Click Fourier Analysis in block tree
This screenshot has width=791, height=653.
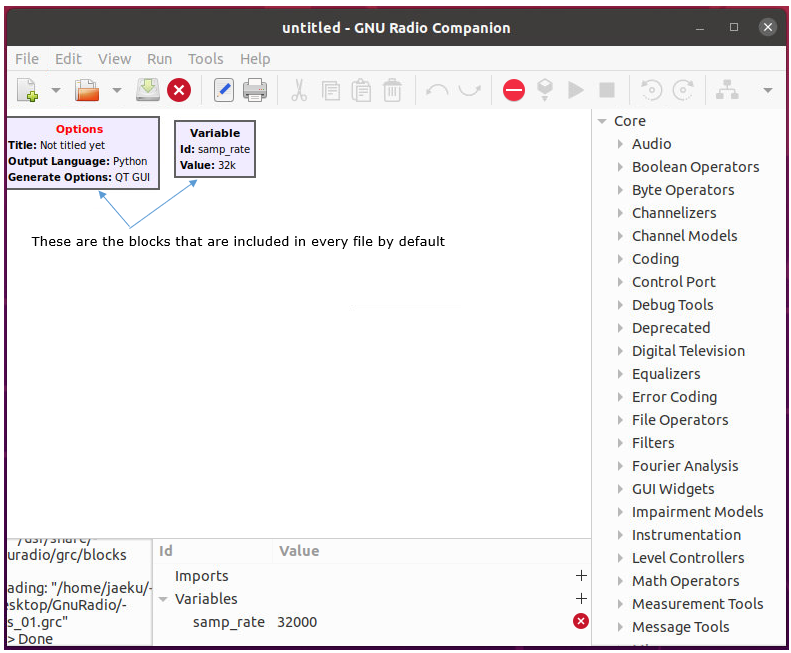pyautogui.click(x=685, y=466)
